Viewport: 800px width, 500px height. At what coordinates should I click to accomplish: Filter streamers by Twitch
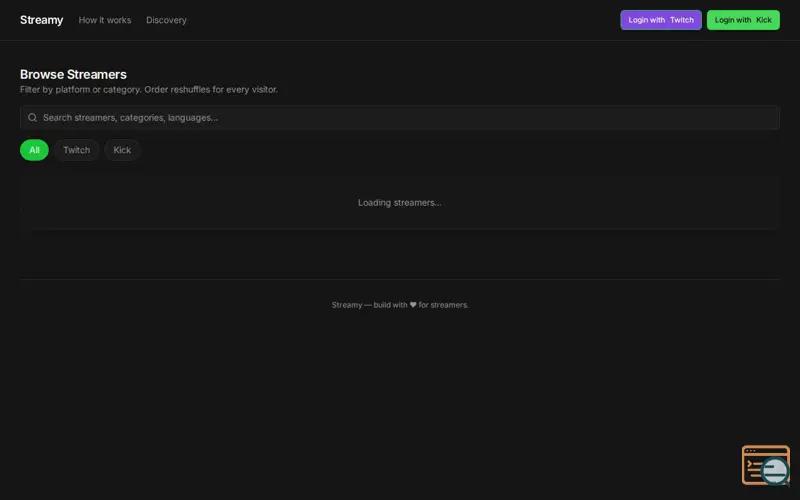pyautogui.click(x=77, y=150)
